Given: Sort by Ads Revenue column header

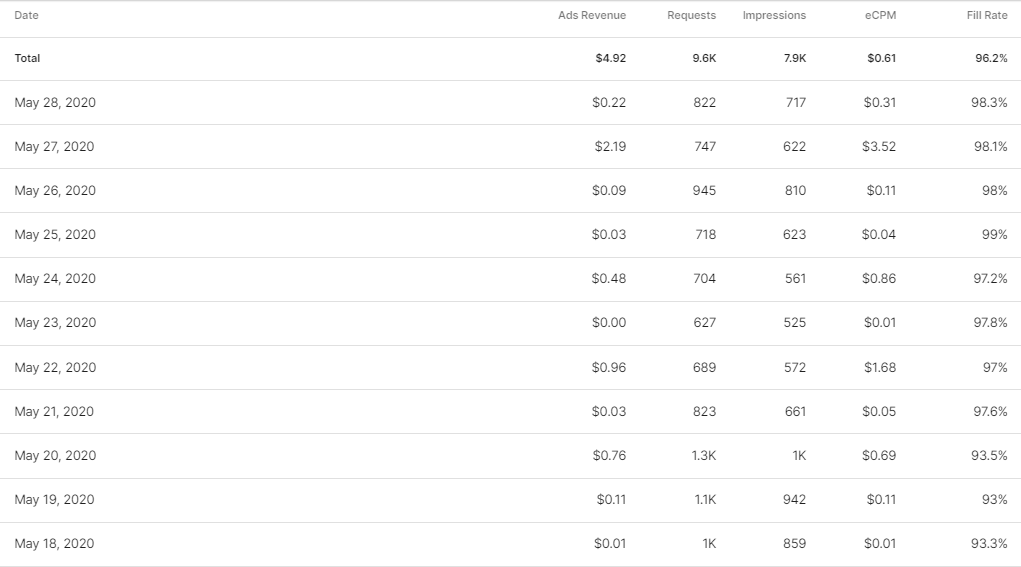Looking at the screenshot, I should point(592,16).
